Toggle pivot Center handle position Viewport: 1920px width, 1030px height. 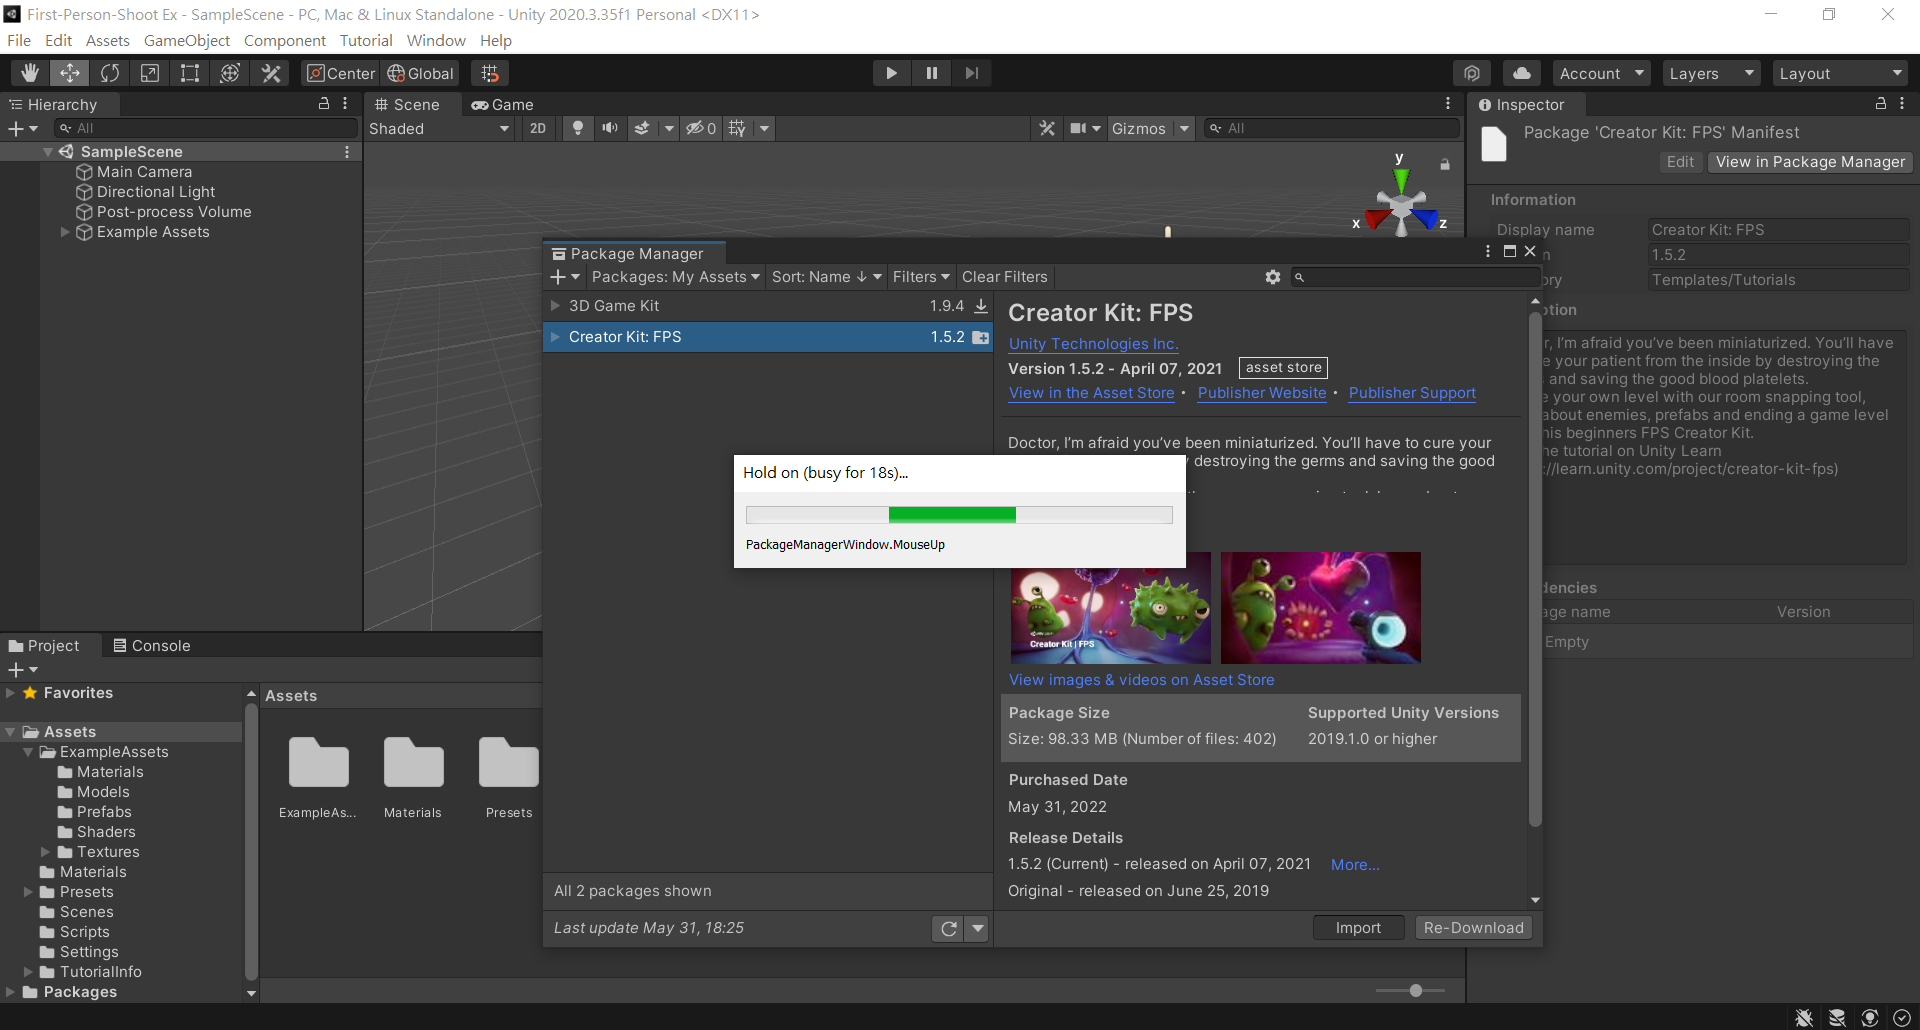click(x=341, y=73)
